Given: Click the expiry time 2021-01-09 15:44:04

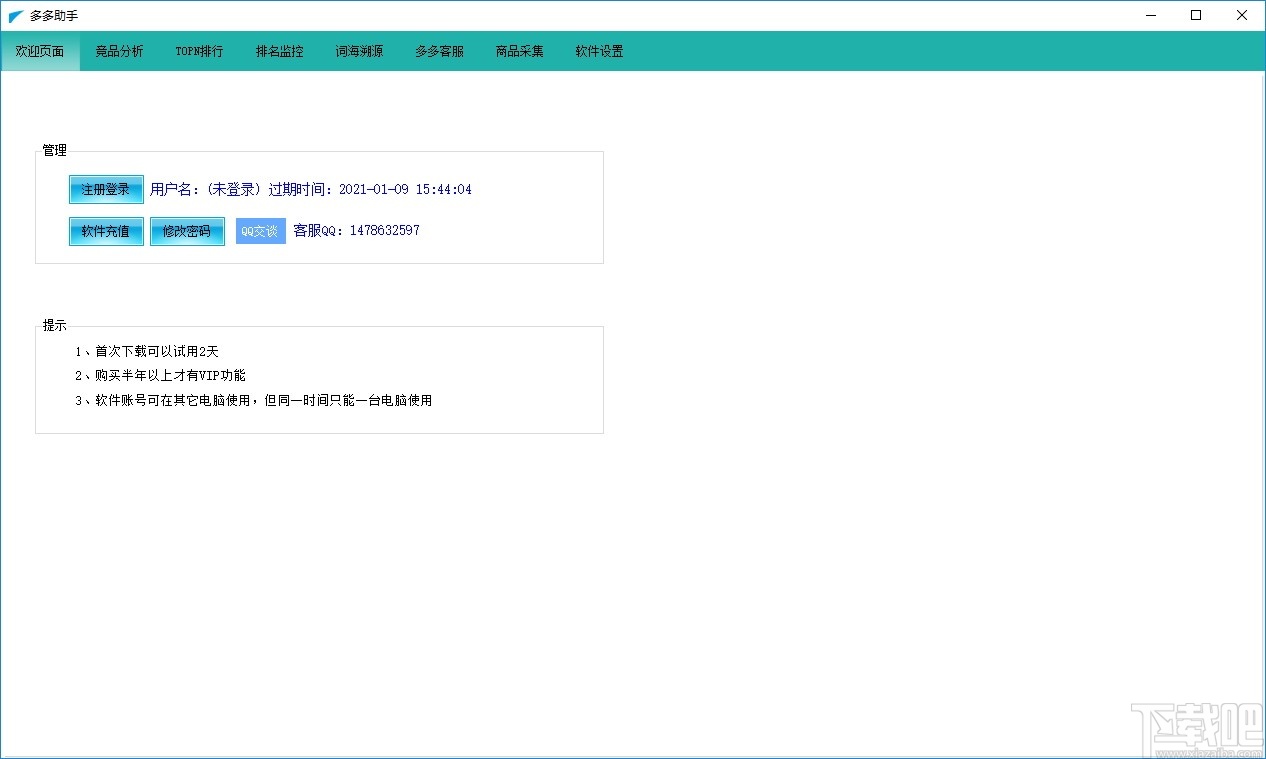Looking at the screenshot, I should (x=405, y=189).
